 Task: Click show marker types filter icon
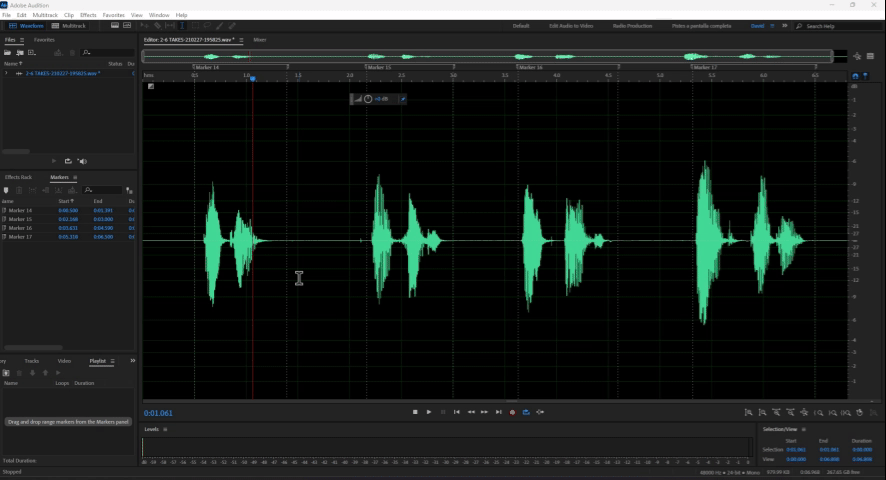tap(129, 191)
